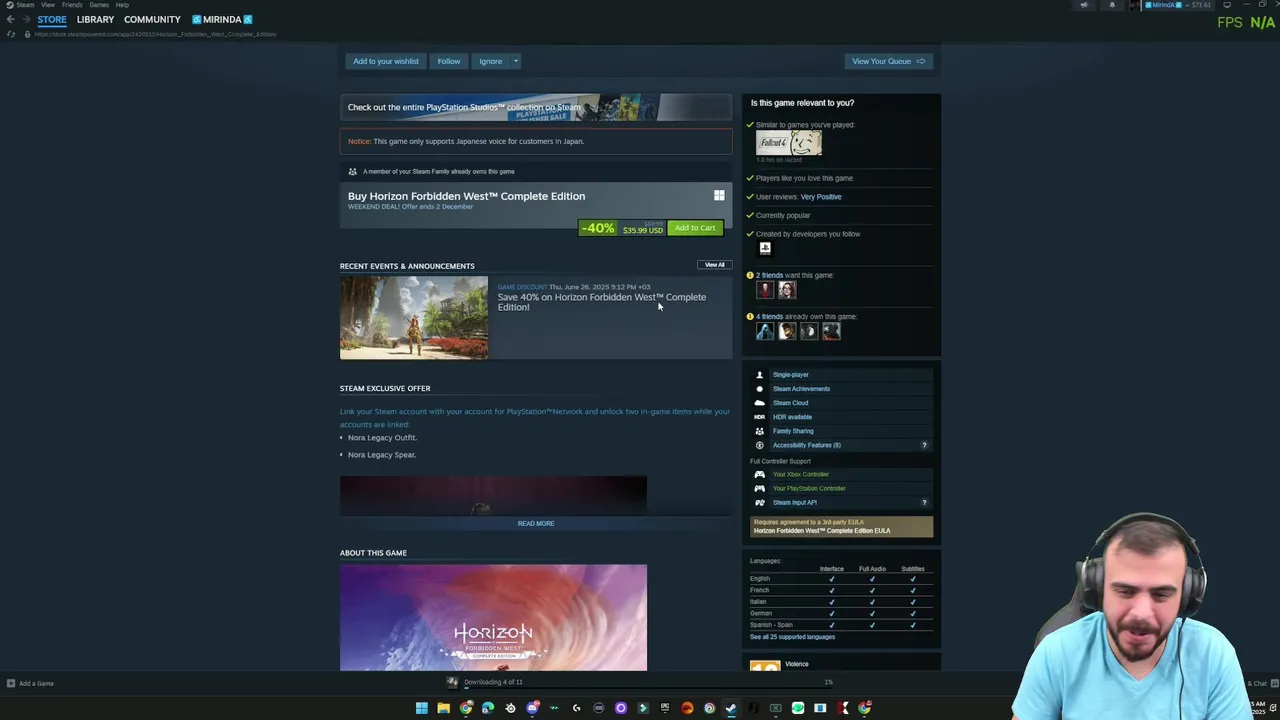Click View Your Queue button
Screen dimensions: 1280x720
[x=889, y=61]
